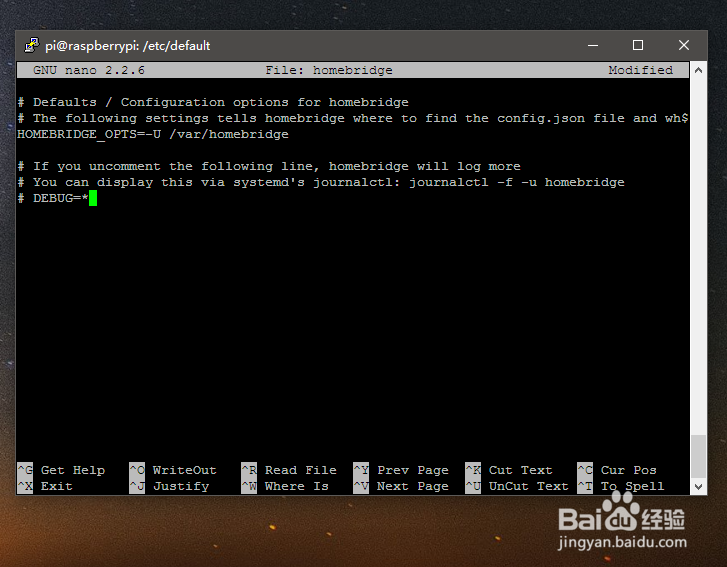Click '^V Next Page' shortcut
Image resolution: width=727 pixels, height=567 pixels.
pyautogui.click(x=401, y=486)
